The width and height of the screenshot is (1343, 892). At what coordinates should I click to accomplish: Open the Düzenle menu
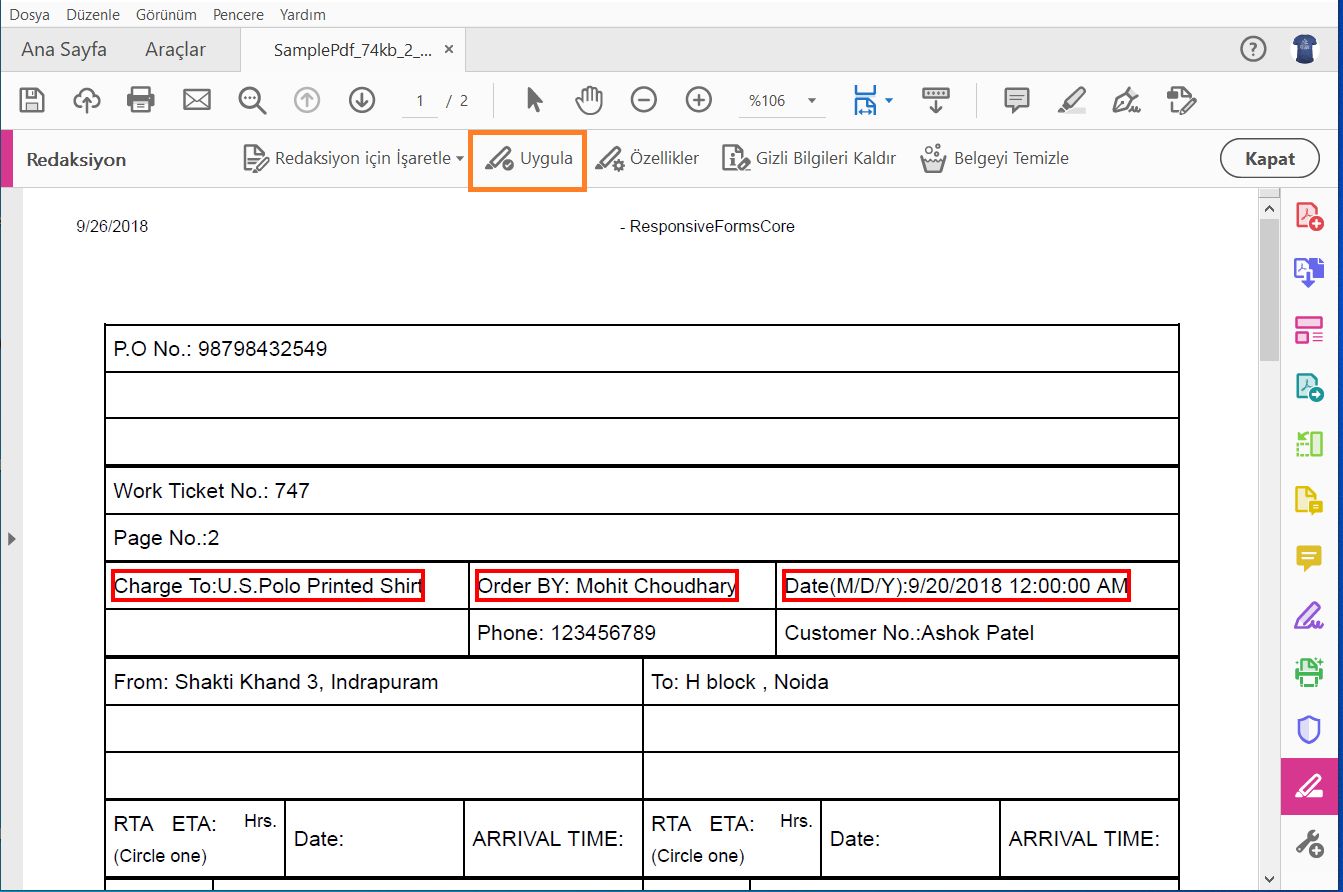coord(92,15)
